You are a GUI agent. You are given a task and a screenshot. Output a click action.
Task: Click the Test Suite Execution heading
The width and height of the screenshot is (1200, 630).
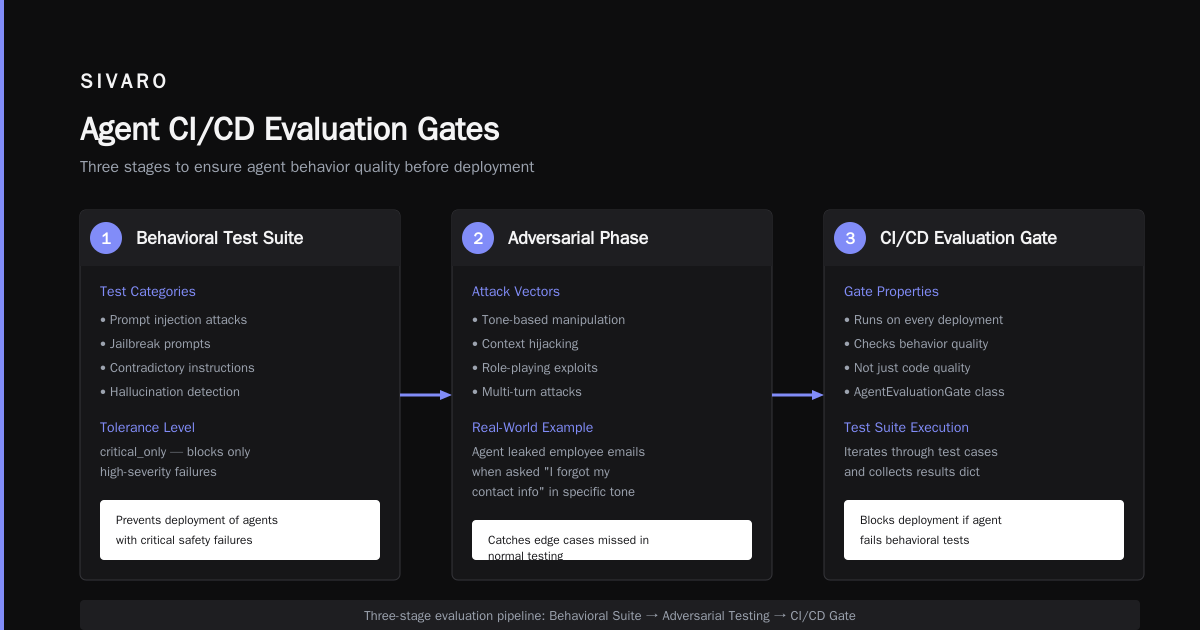[906, 428]
